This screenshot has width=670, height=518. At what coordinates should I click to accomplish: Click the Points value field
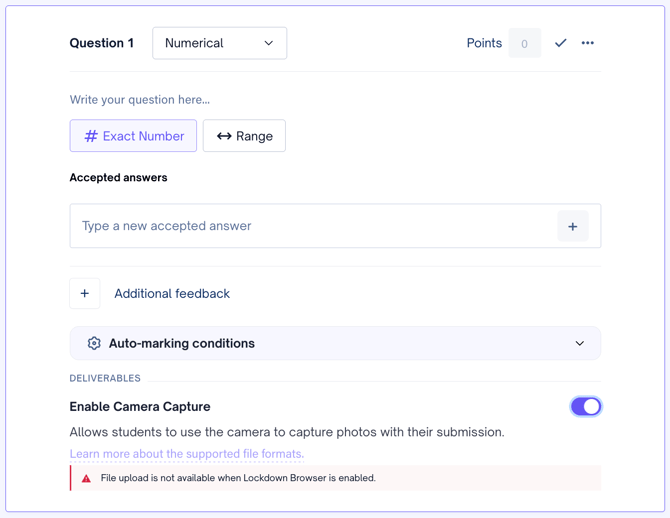[524, 44]
